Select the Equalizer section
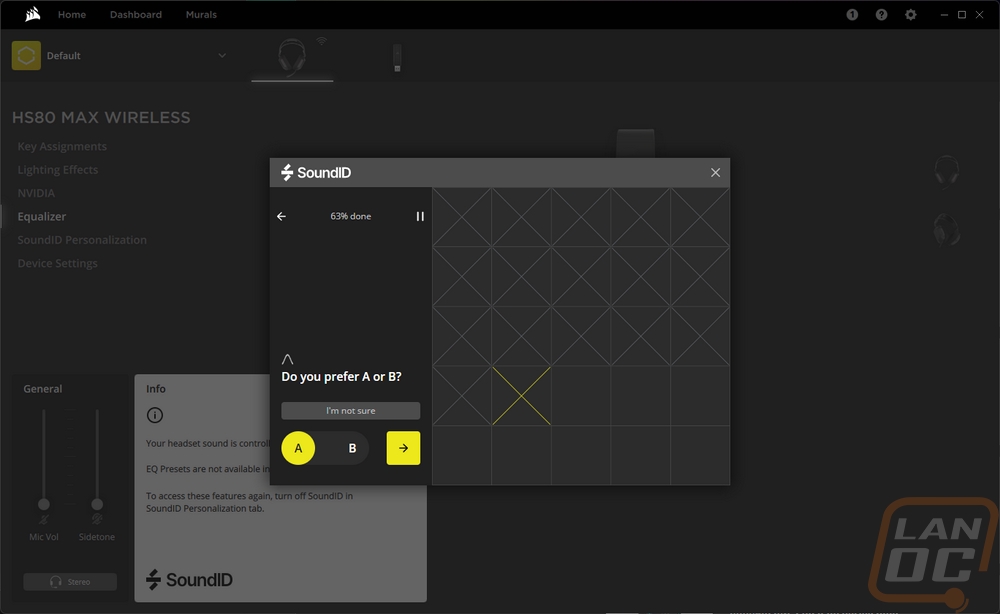The image size is (1000, 614). click(x=41, y=216)
